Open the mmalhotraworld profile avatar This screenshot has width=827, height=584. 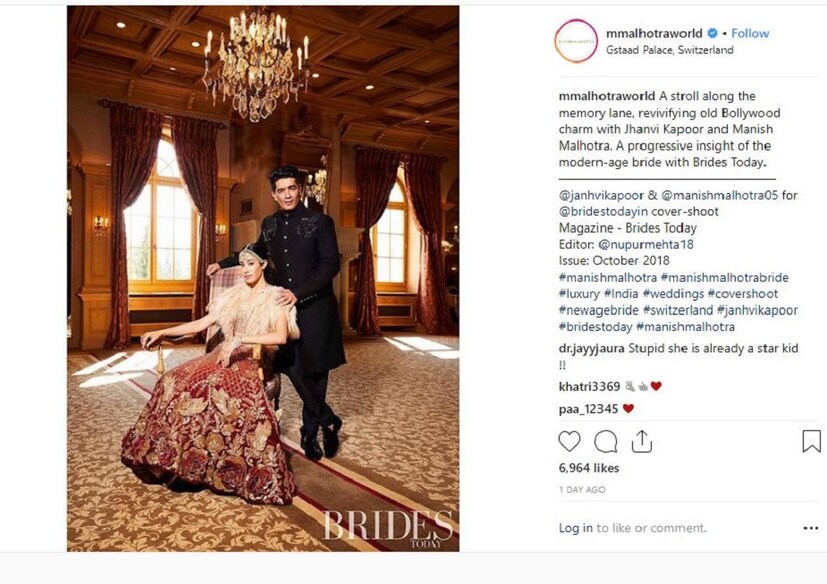(576, 41)
